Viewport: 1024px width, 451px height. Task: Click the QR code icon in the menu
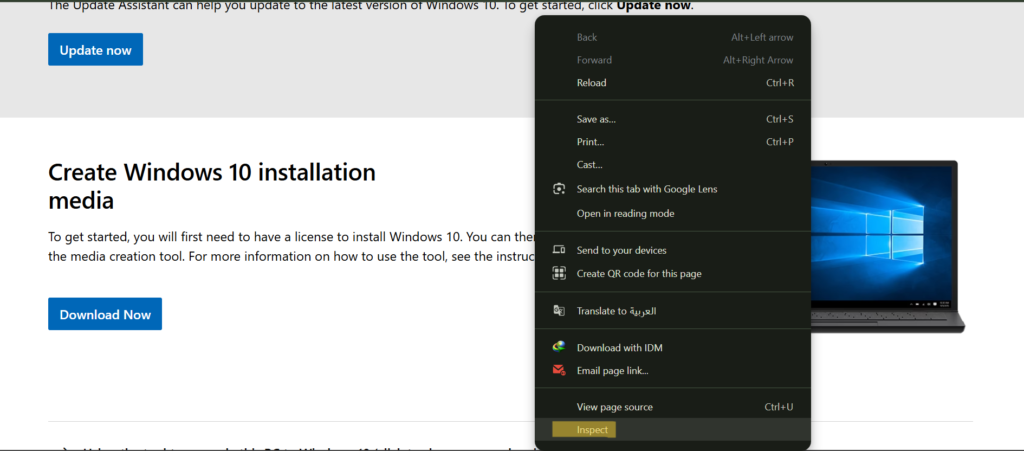click(x=559, y=274)
